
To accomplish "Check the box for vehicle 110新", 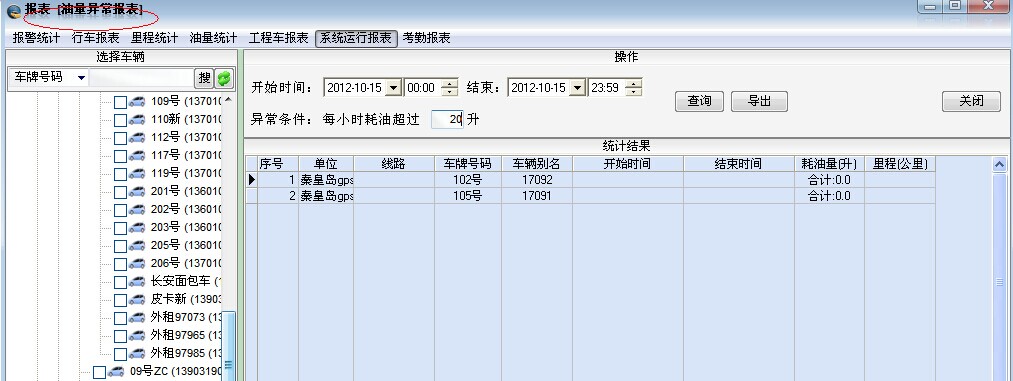I will (x=120, y=120).
